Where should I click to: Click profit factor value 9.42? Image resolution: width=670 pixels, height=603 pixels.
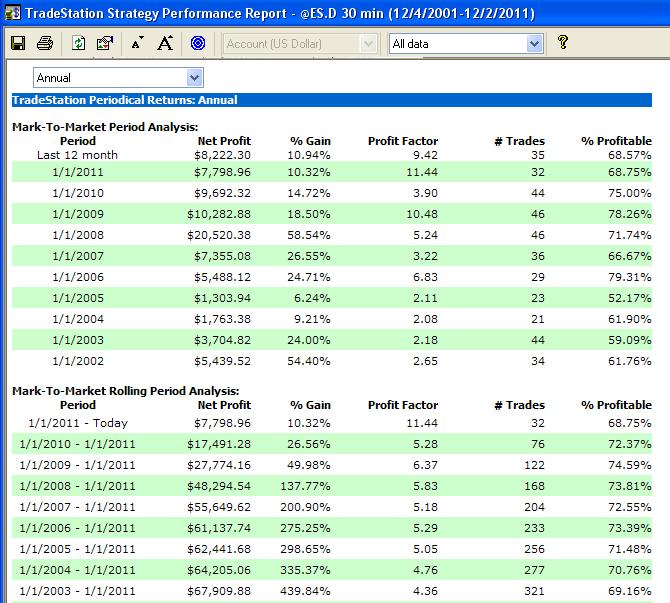coord(425,155)
